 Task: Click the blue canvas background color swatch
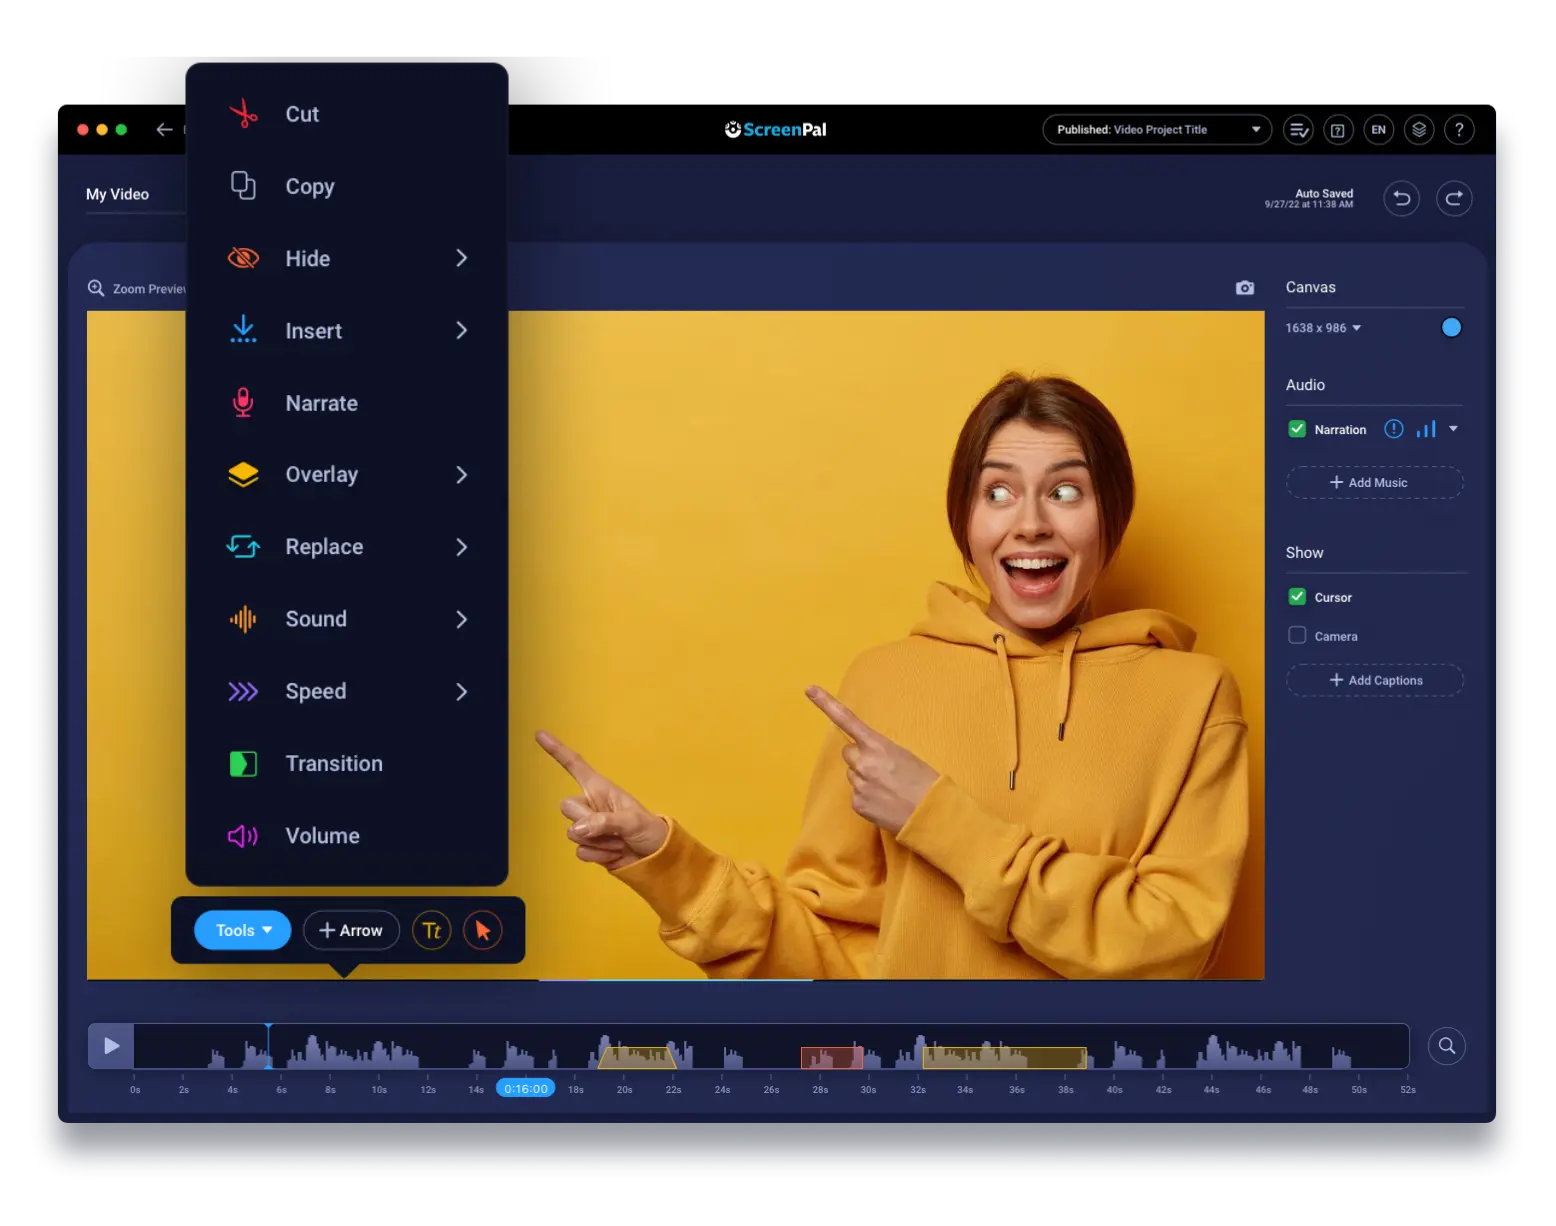click(x=1451, y=327)
